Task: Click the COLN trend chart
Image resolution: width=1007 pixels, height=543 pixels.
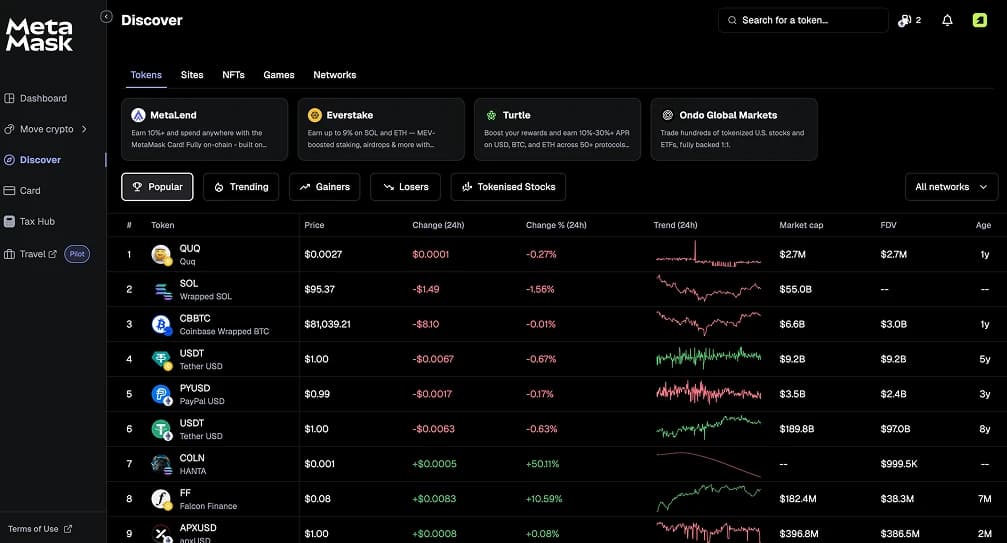Action: (708, 464)
